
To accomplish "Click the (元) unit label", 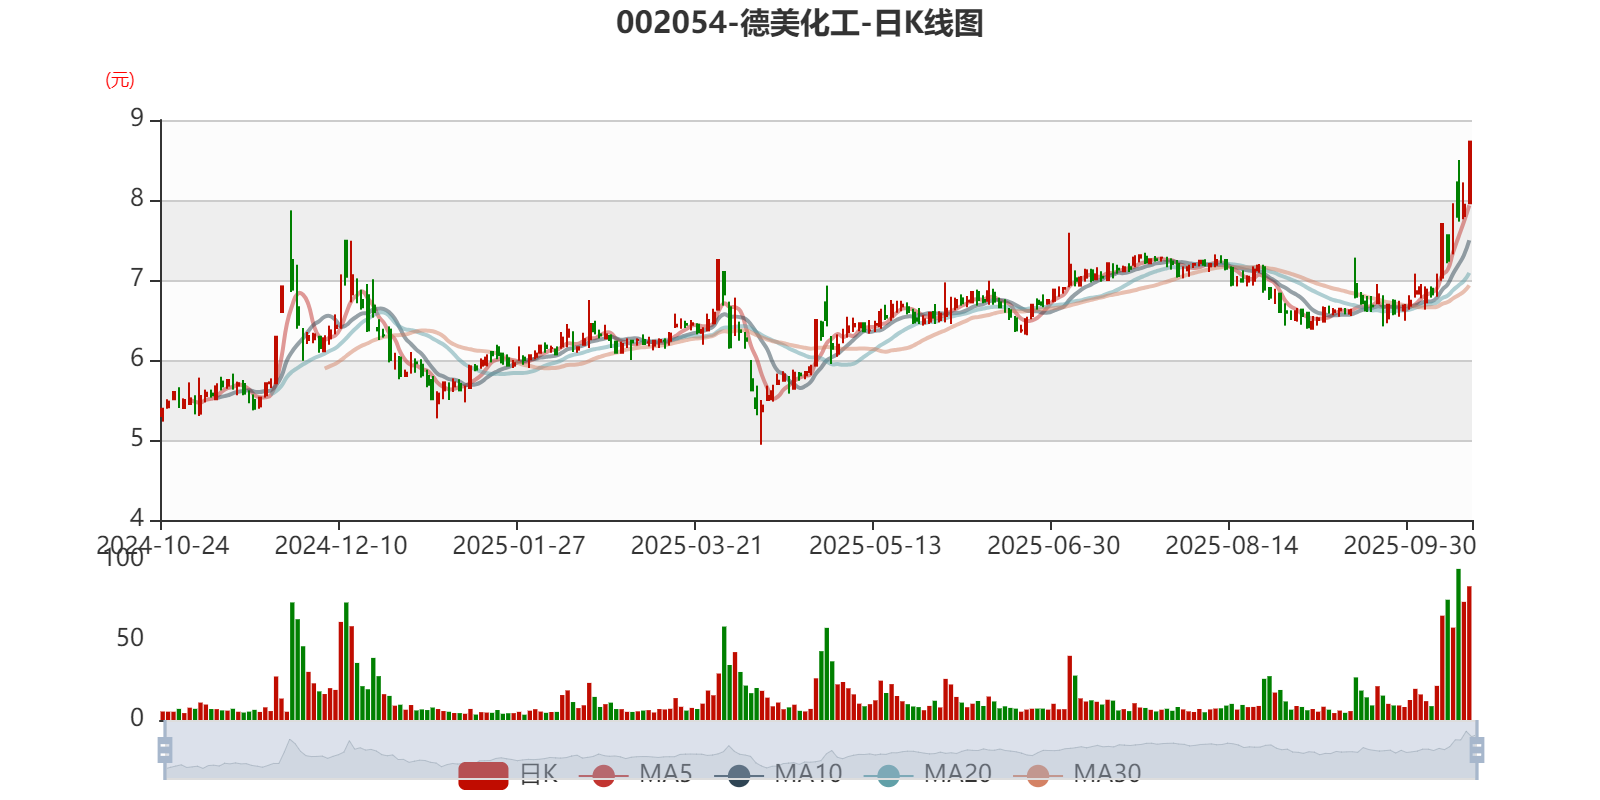I will 120,80.
